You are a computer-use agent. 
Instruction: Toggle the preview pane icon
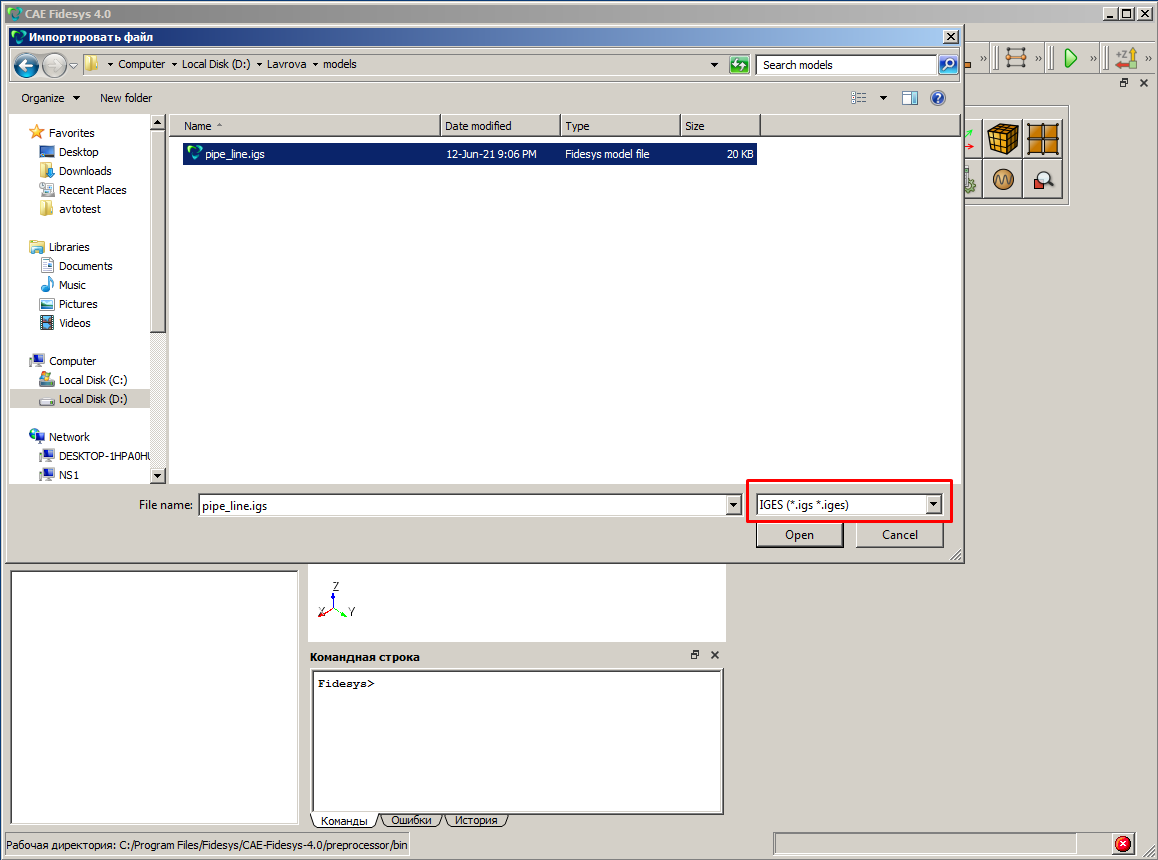(910, 98)
